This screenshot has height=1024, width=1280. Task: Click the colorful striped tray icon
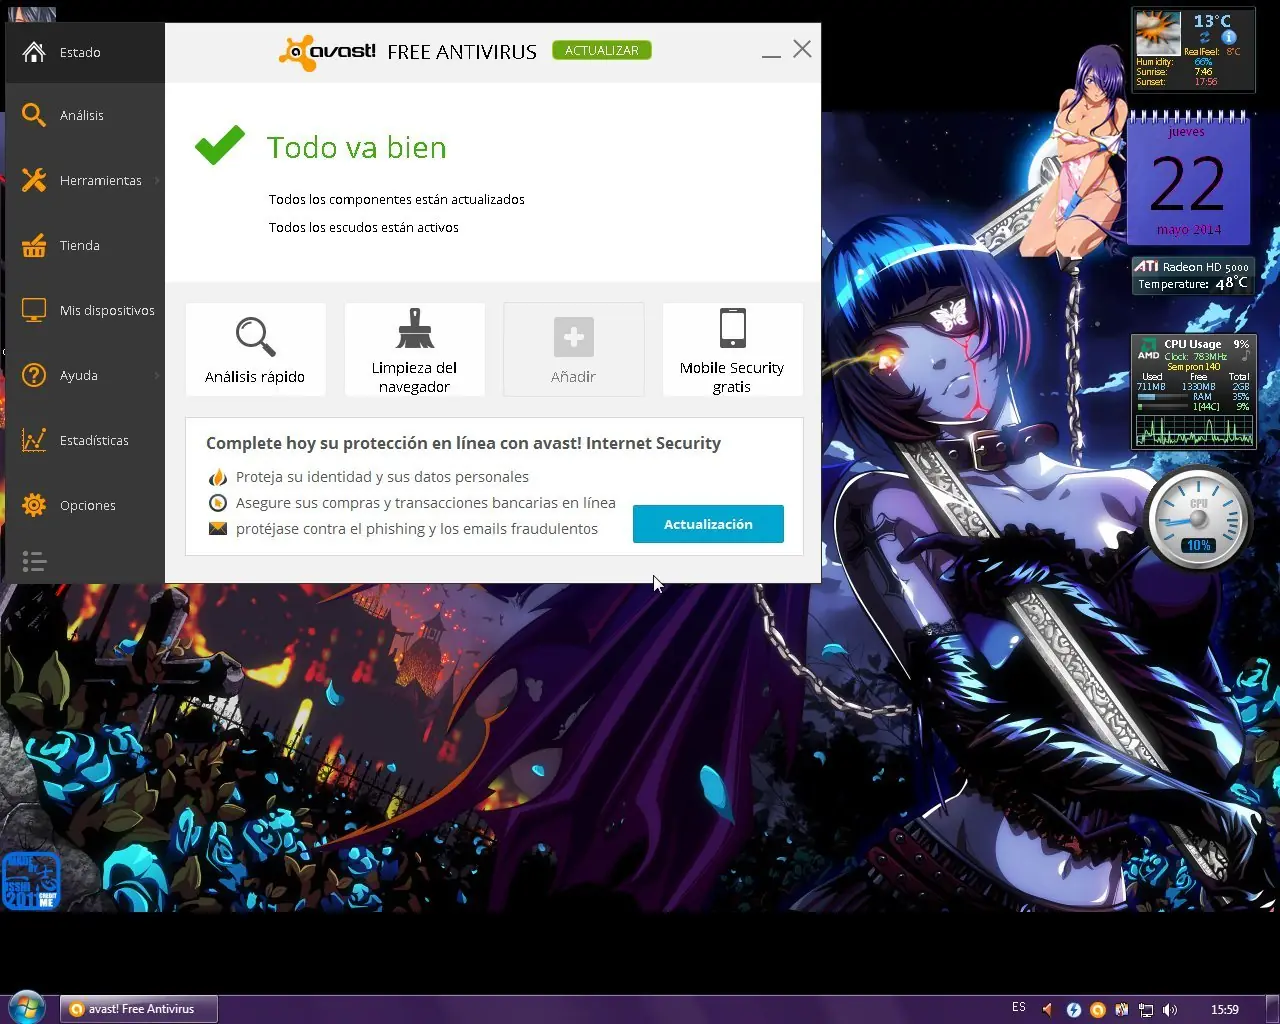[x=1122, y=1010]
